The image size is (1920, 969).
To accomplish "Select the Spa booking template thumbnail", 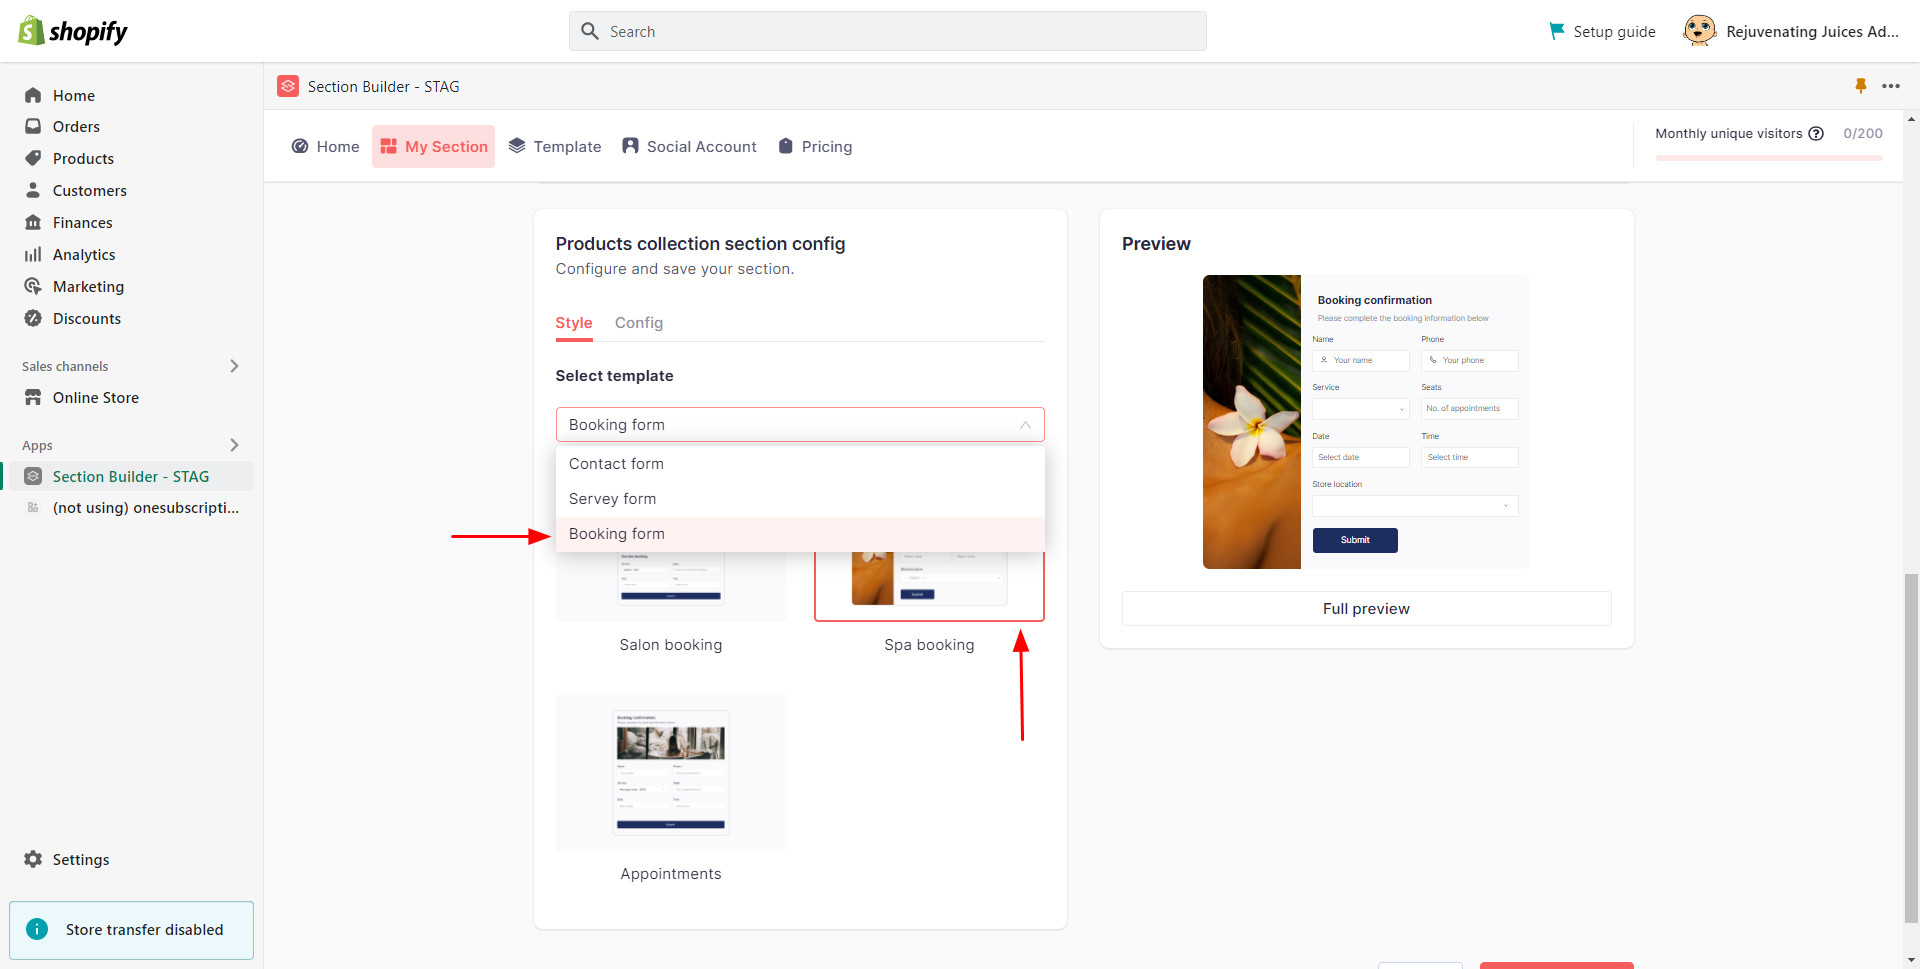I will pyautogui.click(x=929, y=585).
